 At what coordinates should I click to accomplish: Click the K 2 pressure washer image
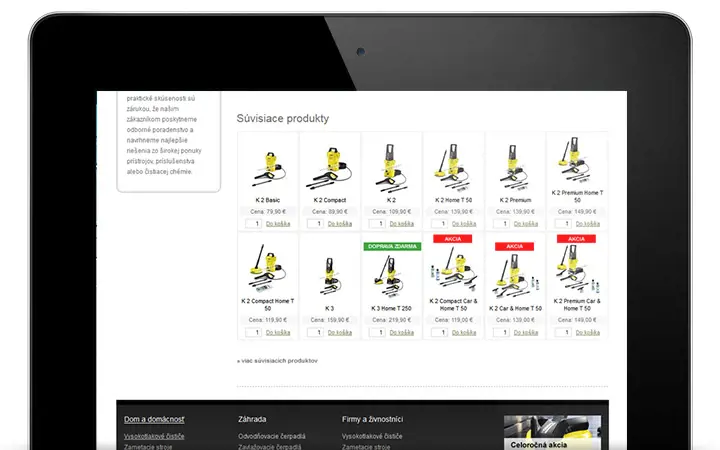(x=391, y=168)
